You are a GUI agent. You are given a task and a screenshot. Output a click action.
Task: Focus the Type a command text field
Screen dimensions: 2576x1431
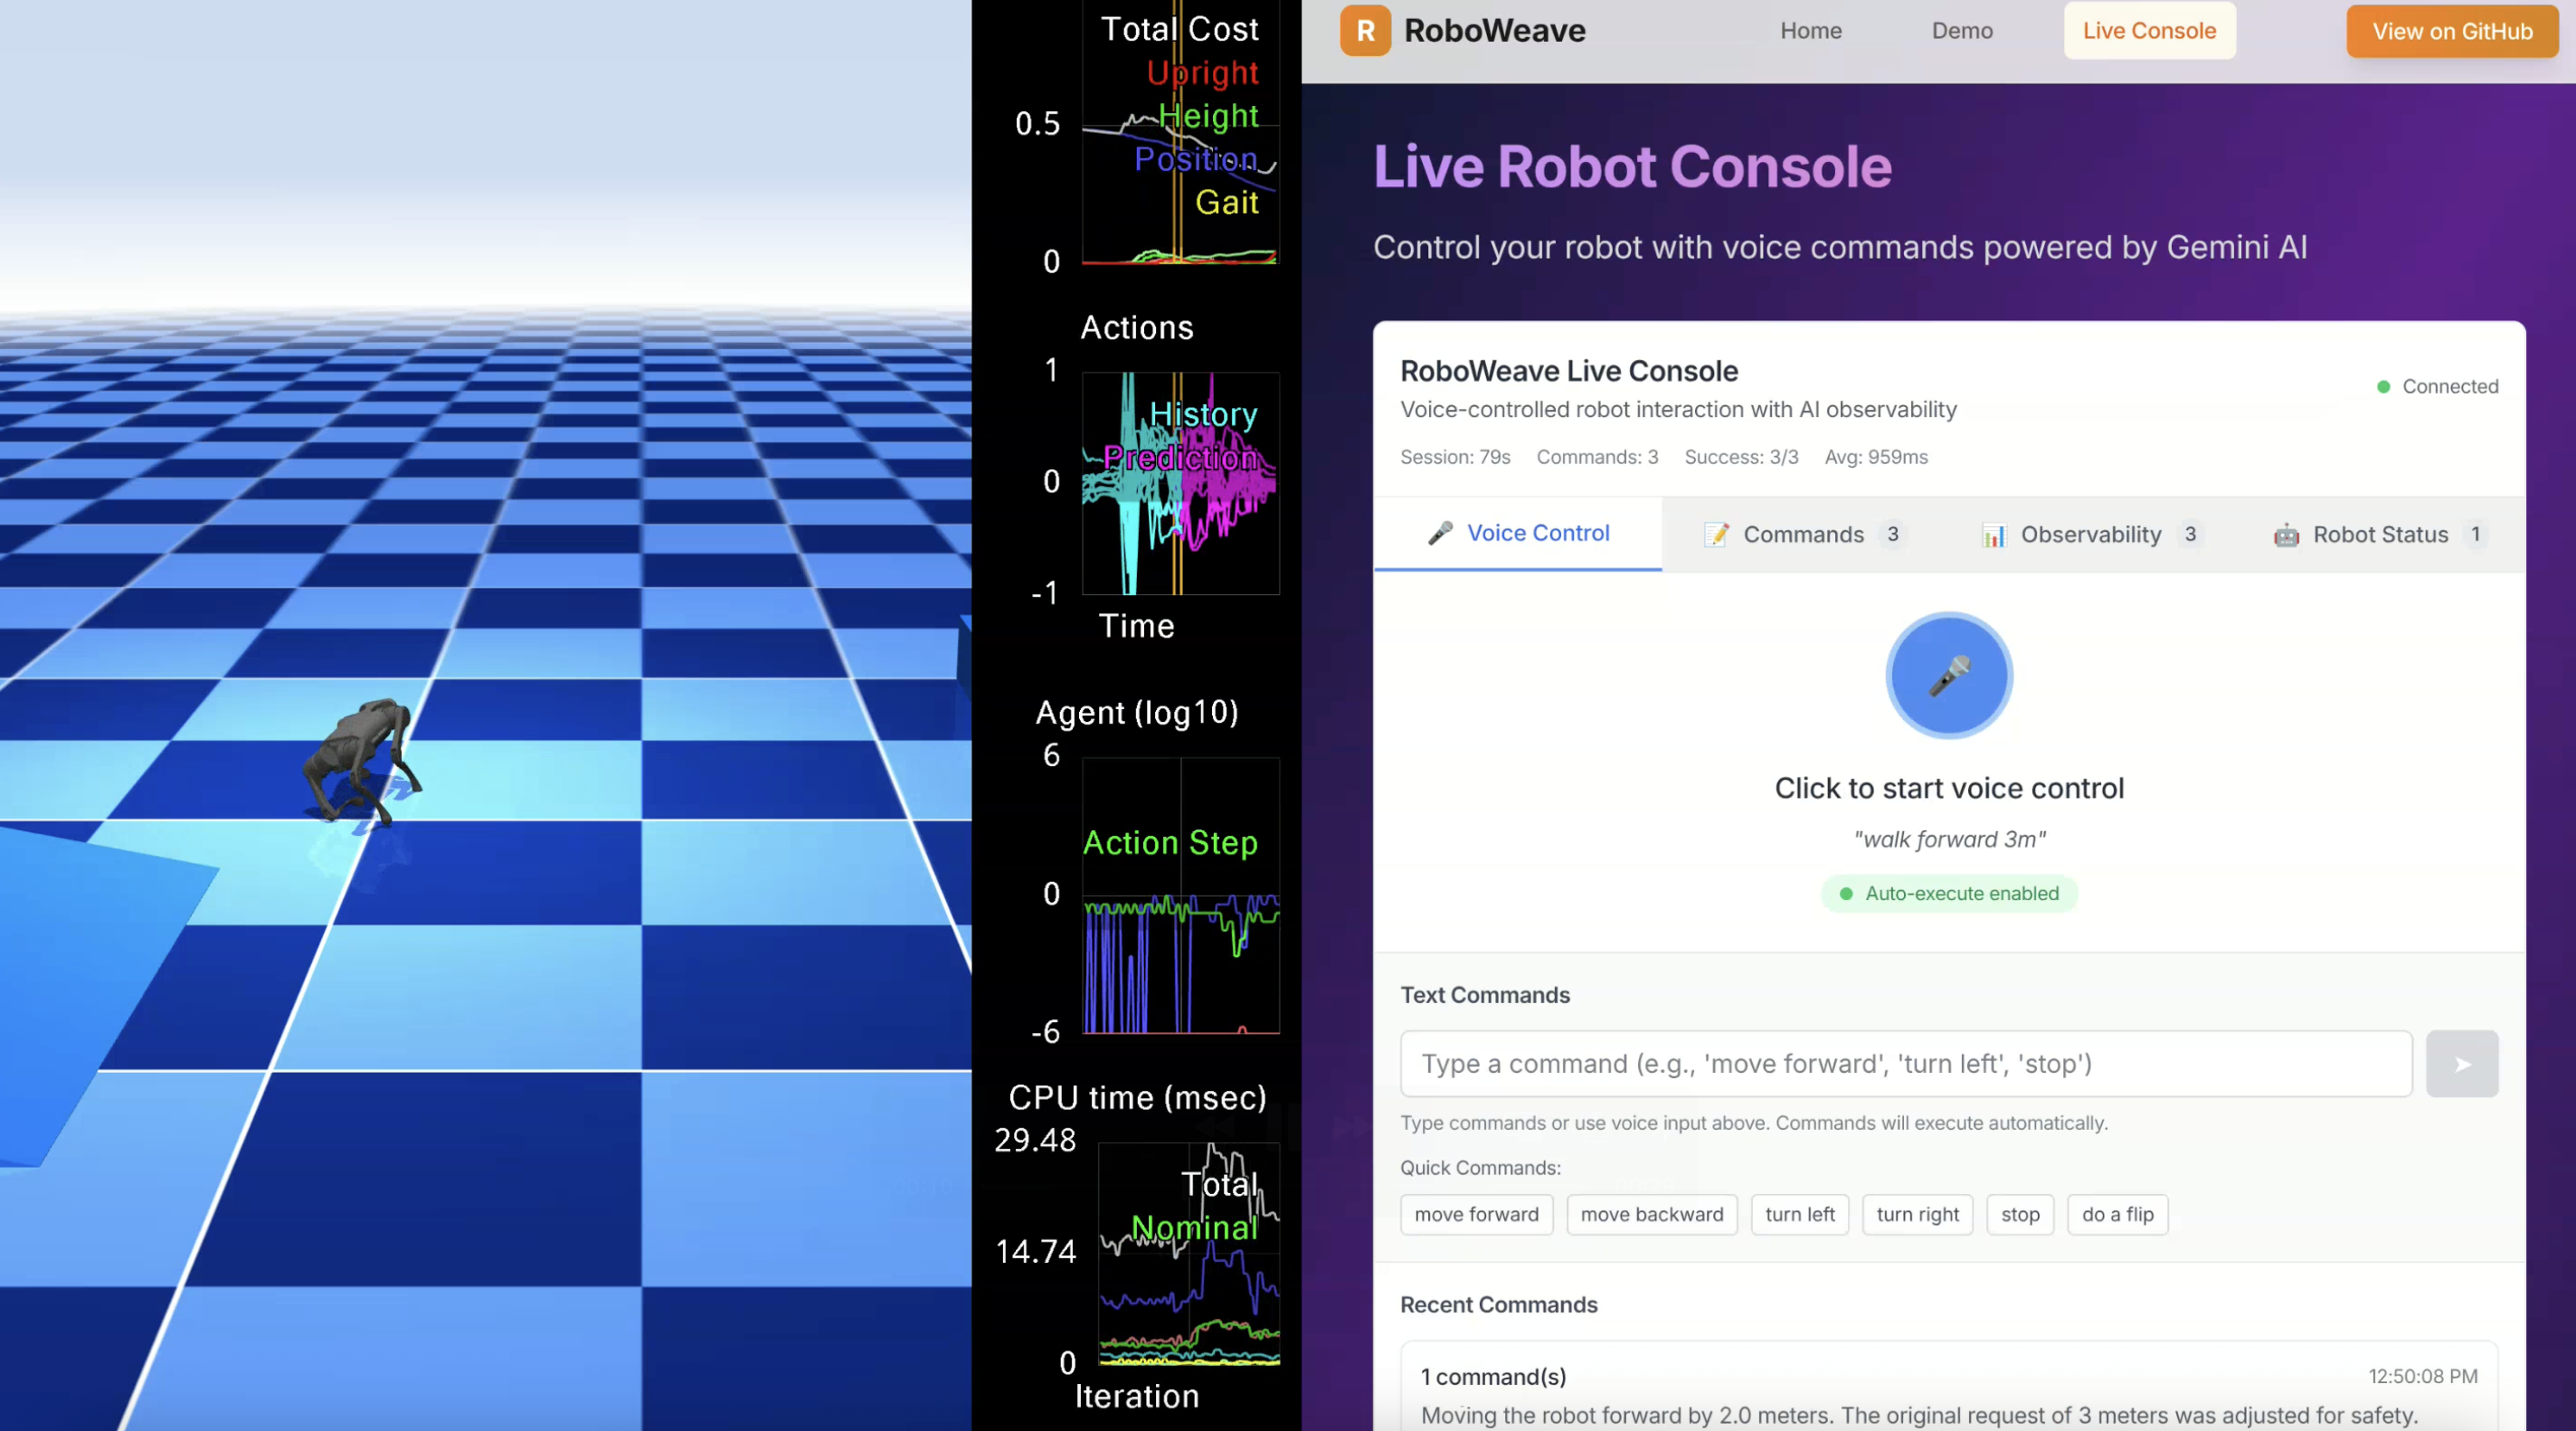pyautogui.click(x=1905, y=1064)
